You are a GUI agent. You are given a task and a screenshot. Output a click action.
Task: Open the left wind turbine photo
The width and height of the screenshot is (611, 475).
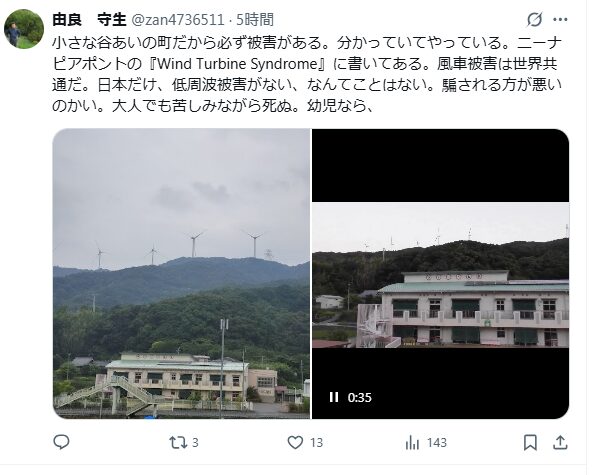(181, 274)
